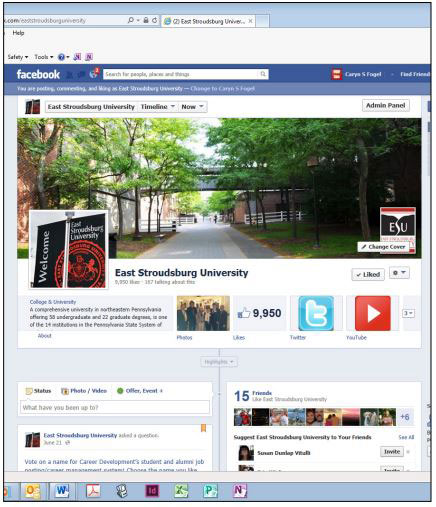
Task: Click See All in friend suggestions
Action: coord(406,437)
